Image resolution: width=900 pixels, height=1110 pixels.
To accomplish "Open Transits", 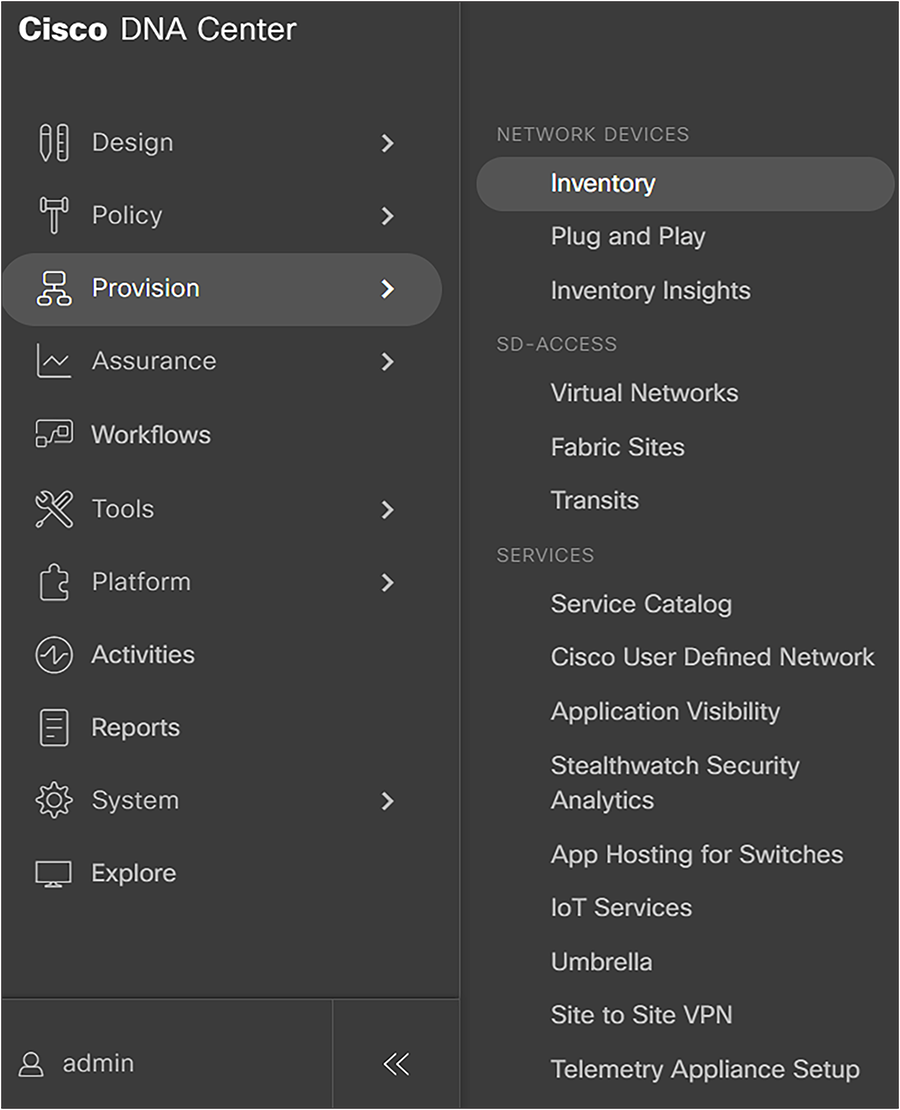I will [x=595, y=500].
